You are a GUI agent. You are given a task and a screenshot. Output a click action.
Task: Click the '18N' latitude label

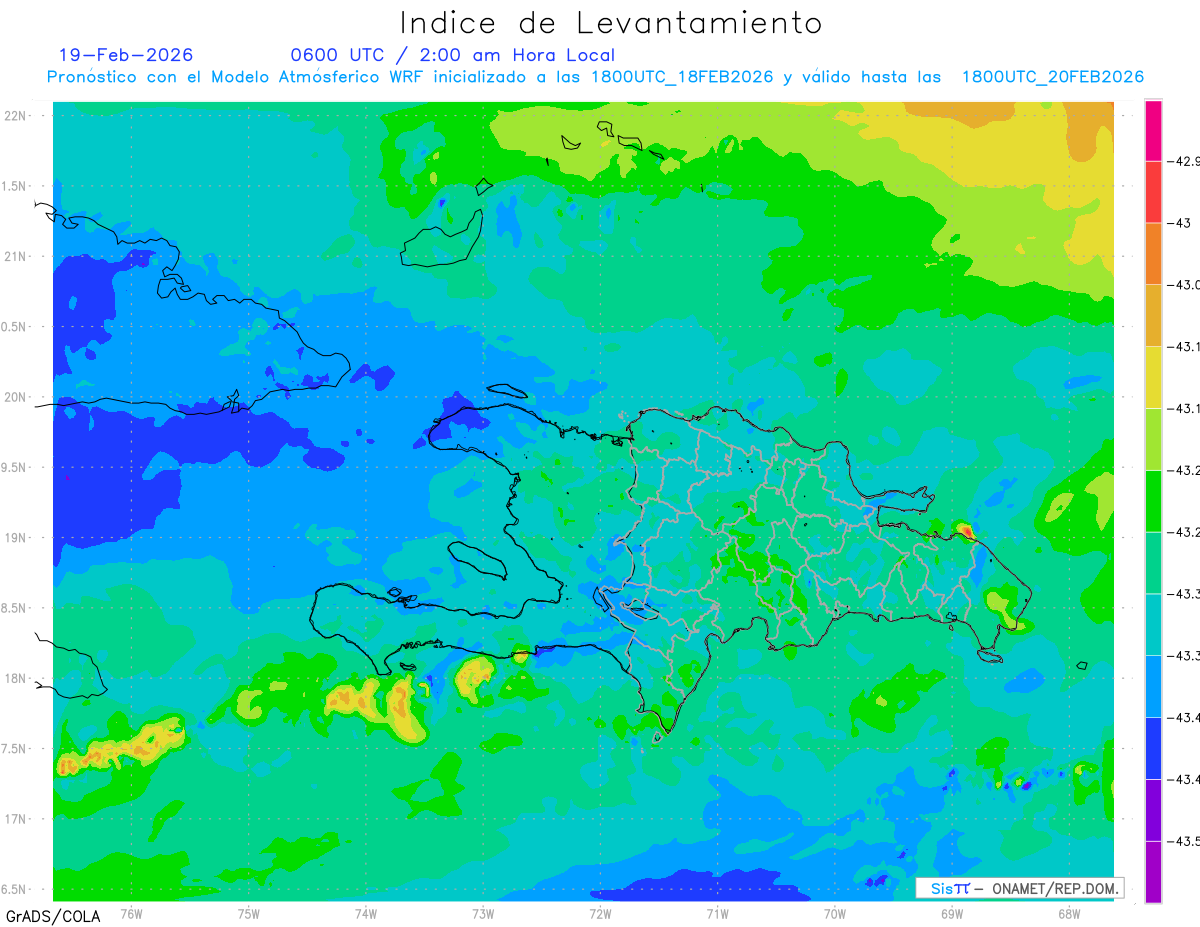[x=15, y=678]
